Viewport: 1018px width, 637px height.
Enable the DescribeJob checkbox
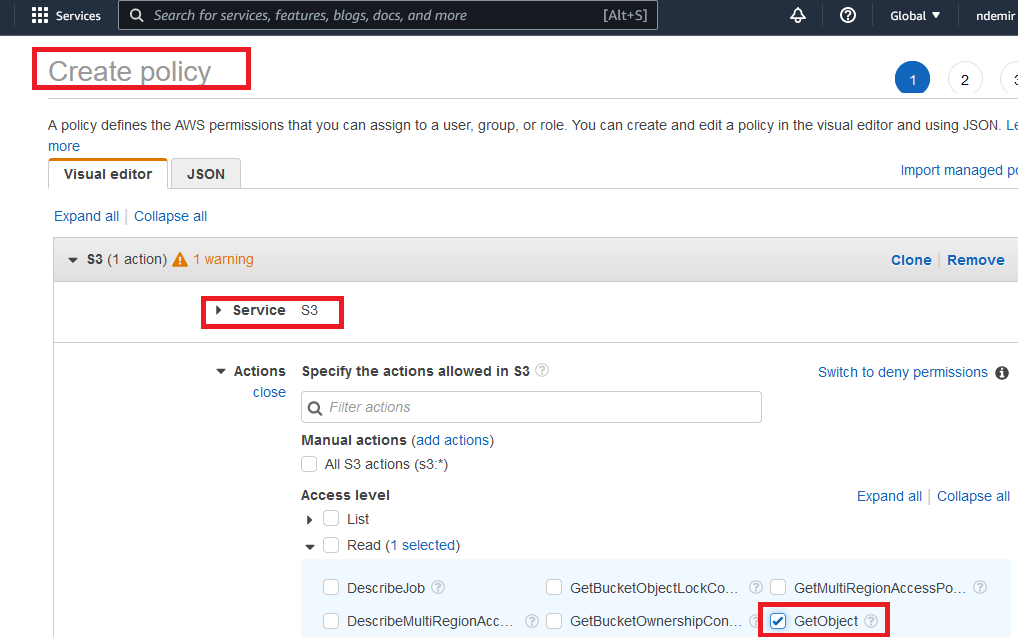point(331,587)
